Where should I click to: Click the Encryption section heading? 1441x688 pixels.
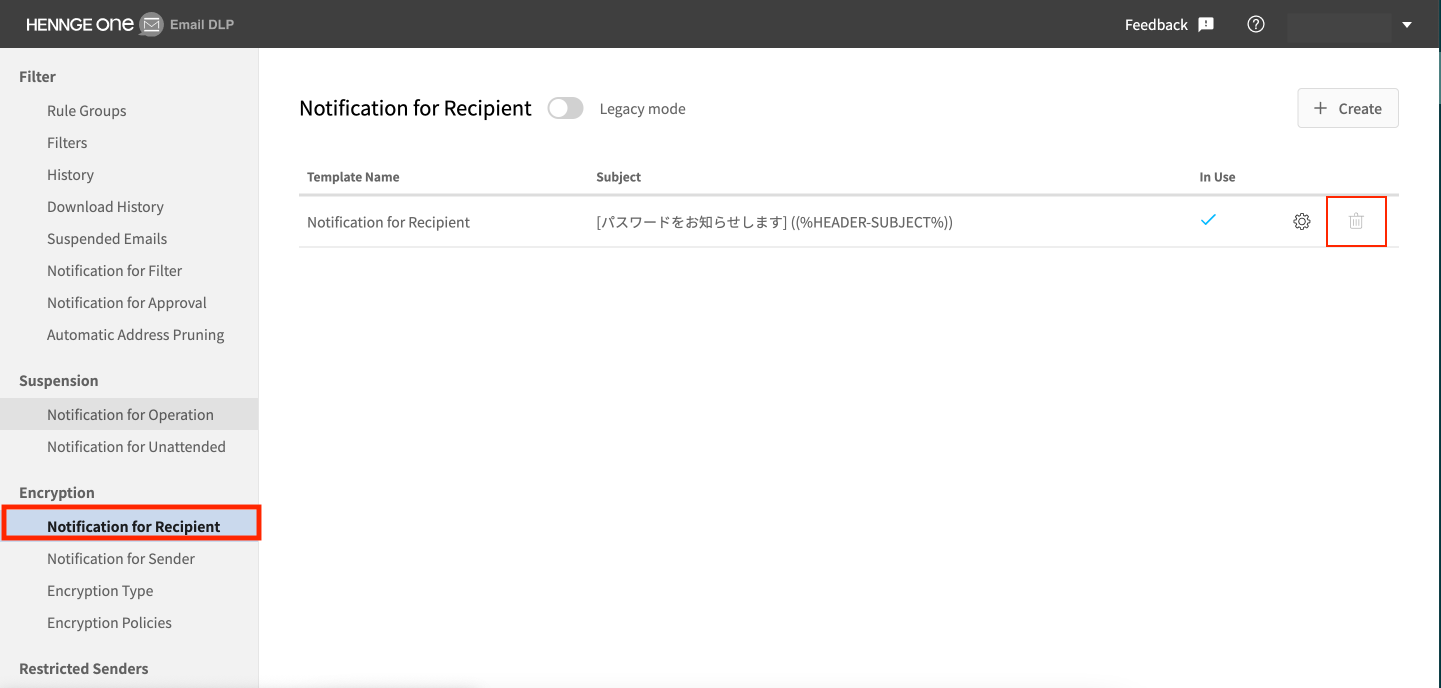click(57, 492)
